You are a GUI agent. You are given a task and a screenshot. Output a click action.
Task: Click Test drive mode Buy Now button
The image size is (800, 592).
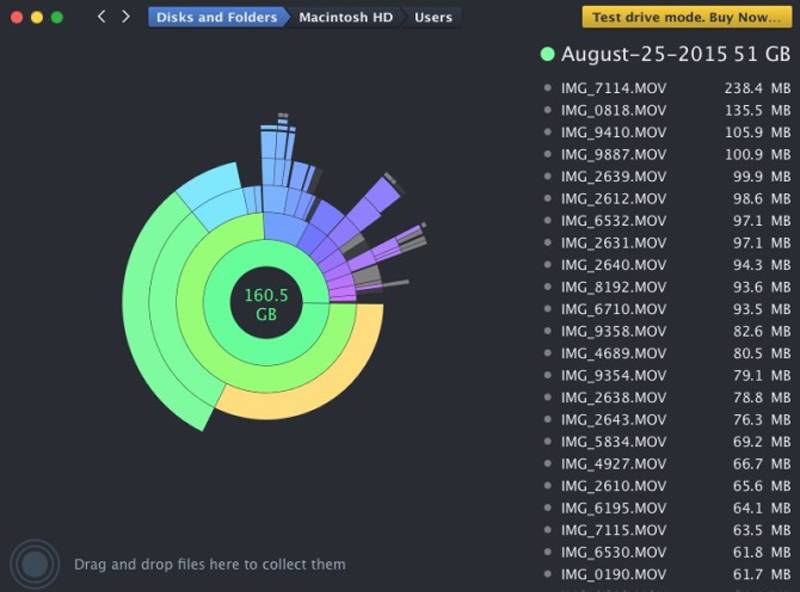click(x=687, y=17)
